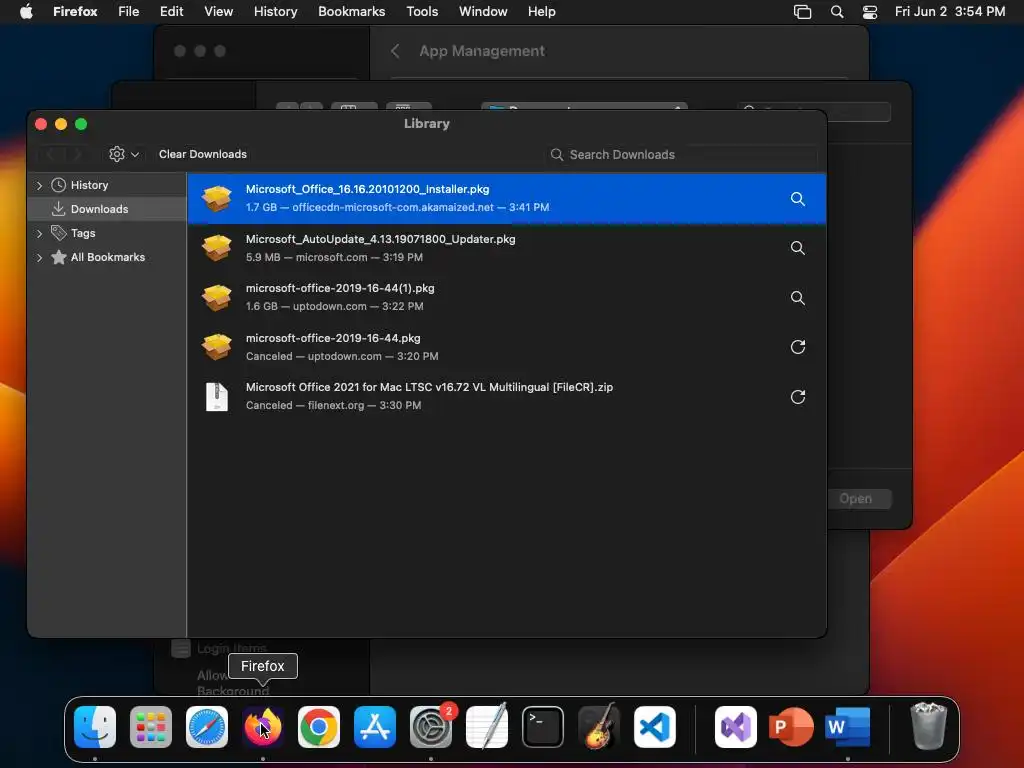
Task: Select Microsoft_Office_16.16.20101200_Installer.pkg row
Action: [x=507, y=199]
